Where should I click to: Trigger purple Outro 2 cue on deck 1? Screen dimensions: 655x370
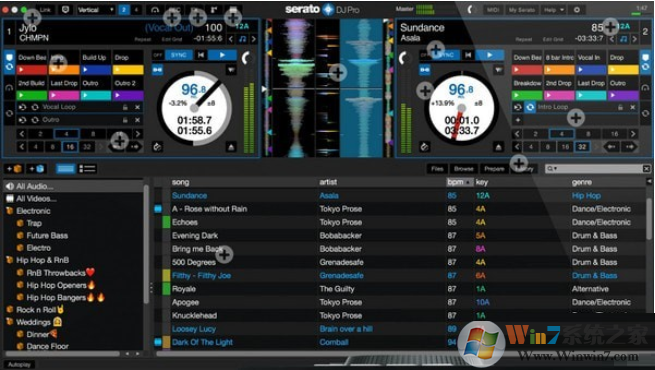128,96
